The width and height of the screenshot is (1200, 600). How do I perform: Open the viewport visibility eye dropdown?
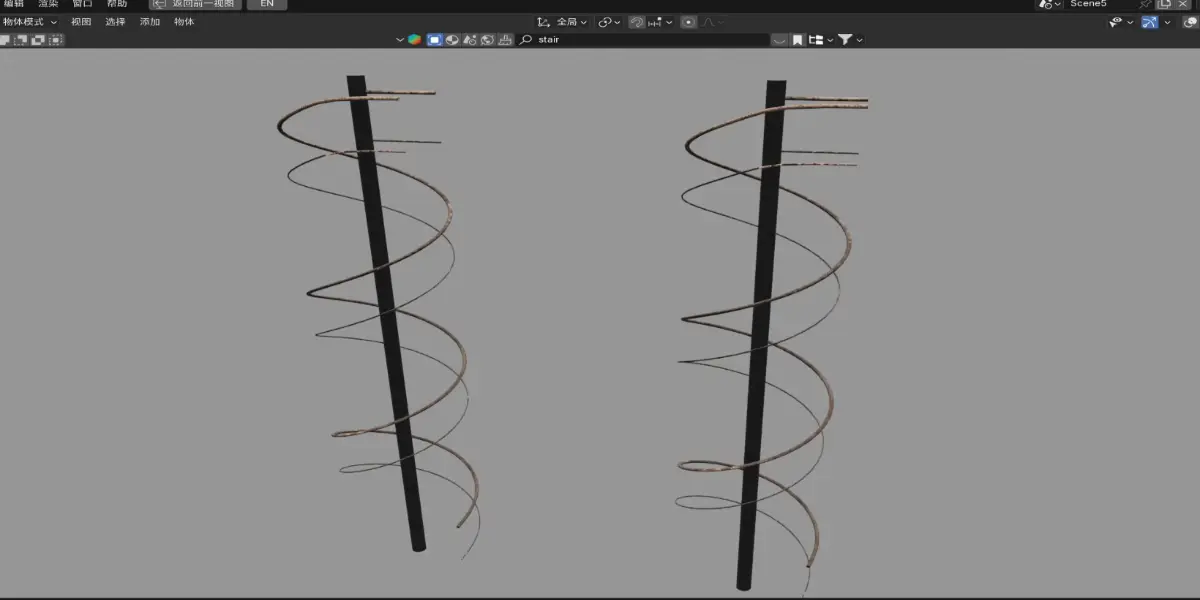[x=1121, y=22]
